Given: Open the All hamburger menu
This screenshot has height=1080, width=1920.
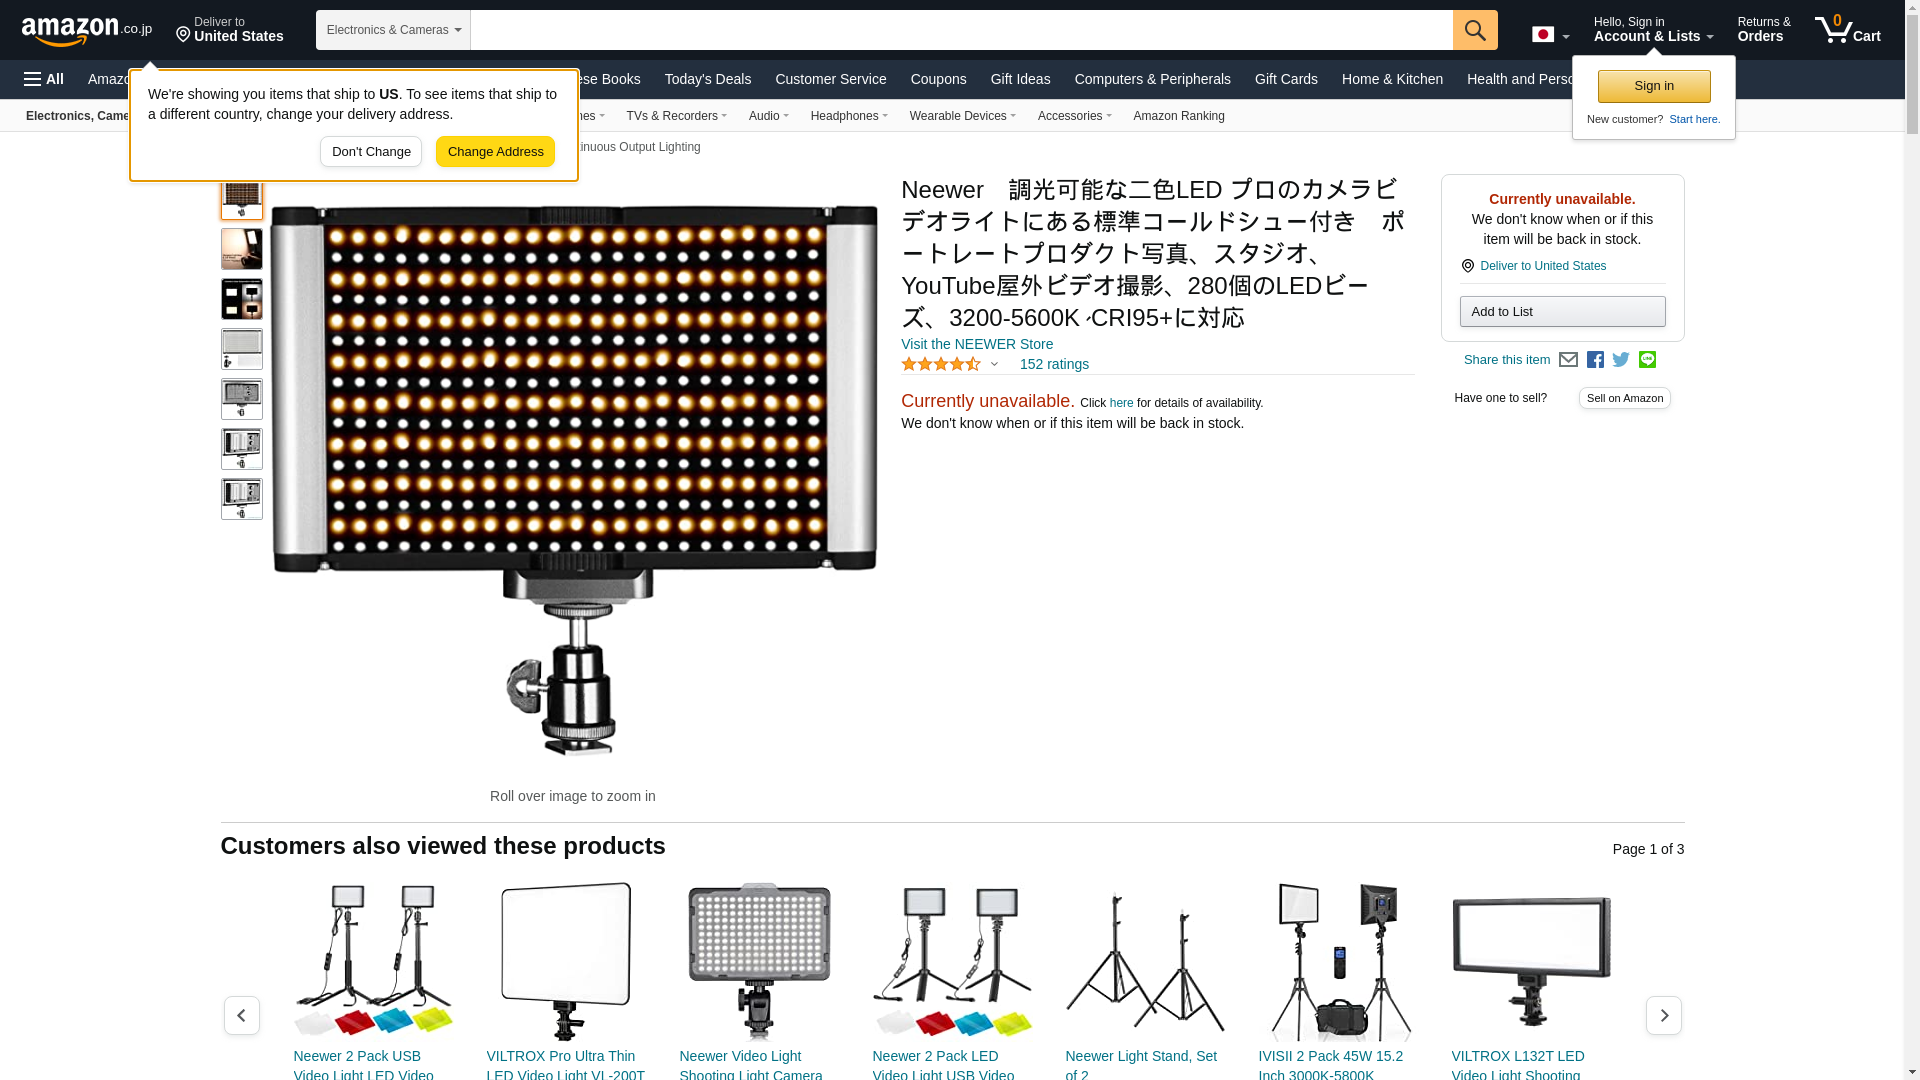Looking at the screenshot, I should click(44, 79).
